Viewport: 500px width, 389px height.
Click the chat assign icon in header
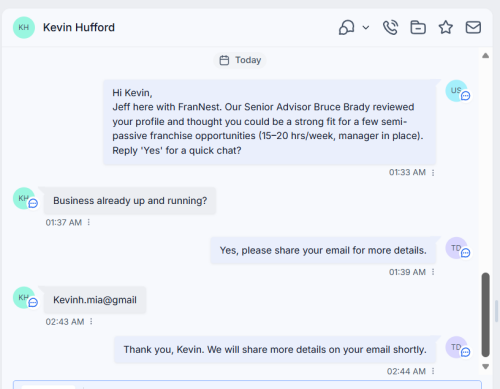pos(346,27)
